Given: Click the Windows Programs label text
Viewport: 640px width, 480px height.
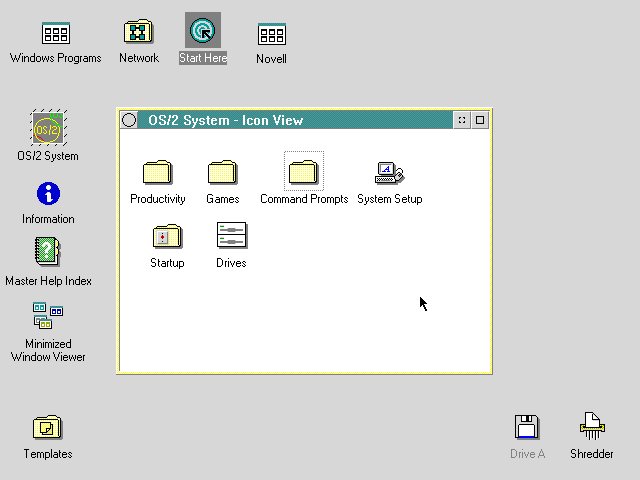Looking at the screenshot, I should [56, 58].
